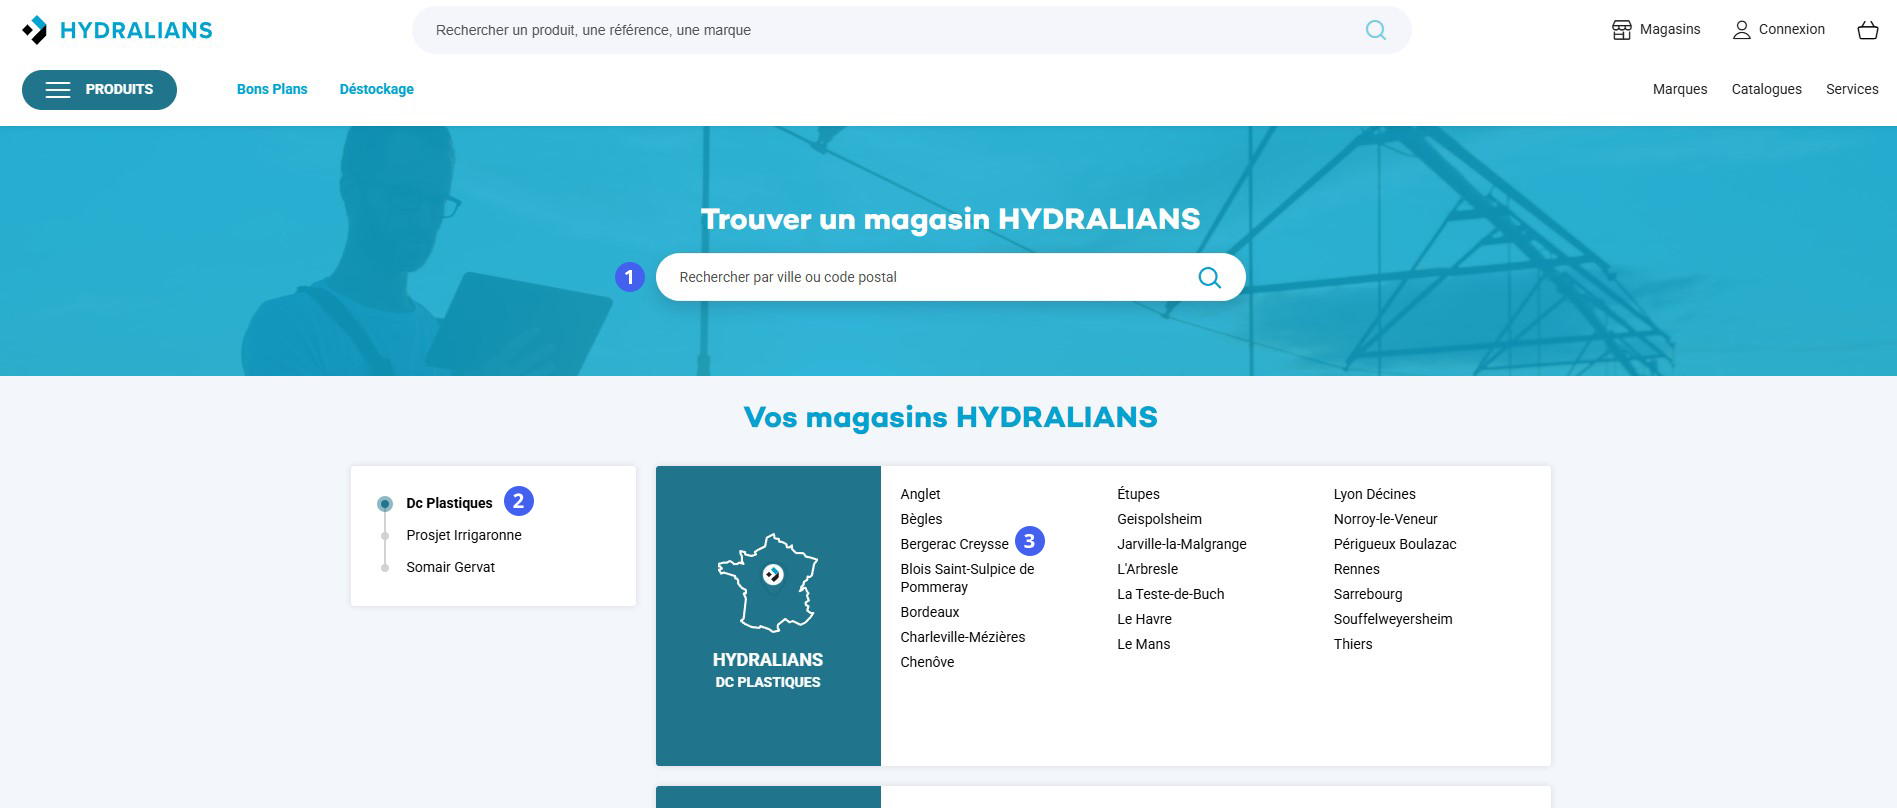Open the Geispolsheim store

pyautogui.click(x=1159, y=519)
